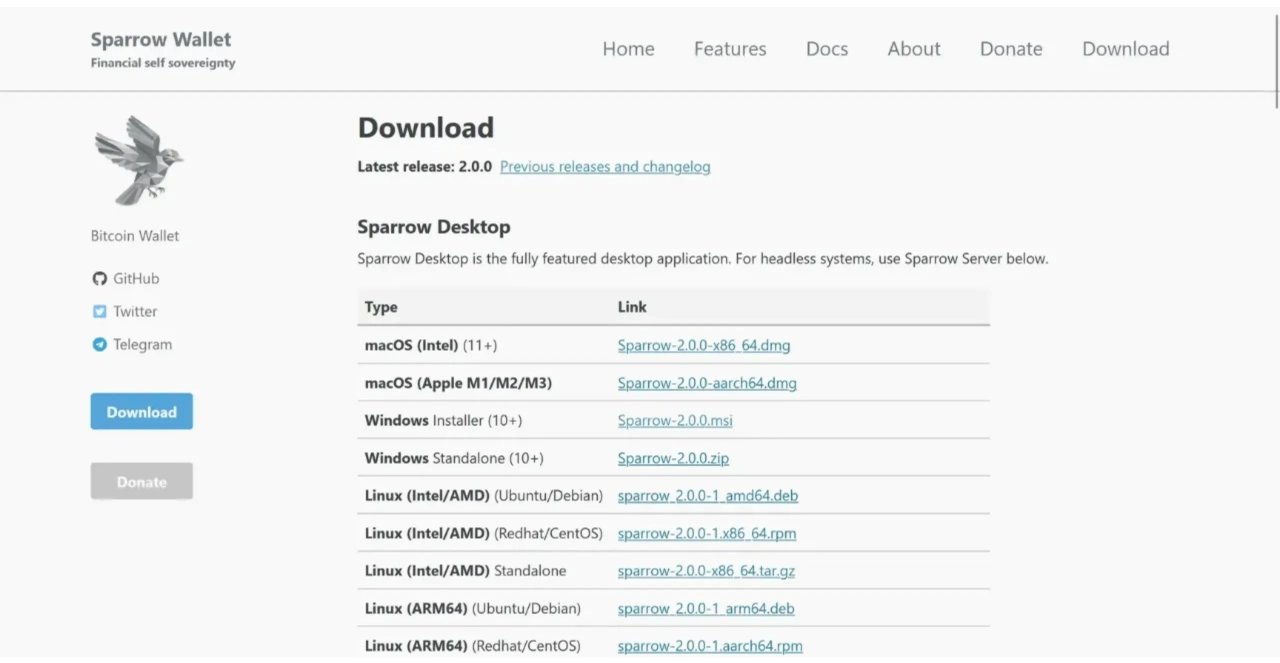The image size is (1280, 663).
Task: Open Previous releases and changelog link
Action: (605, 167)
